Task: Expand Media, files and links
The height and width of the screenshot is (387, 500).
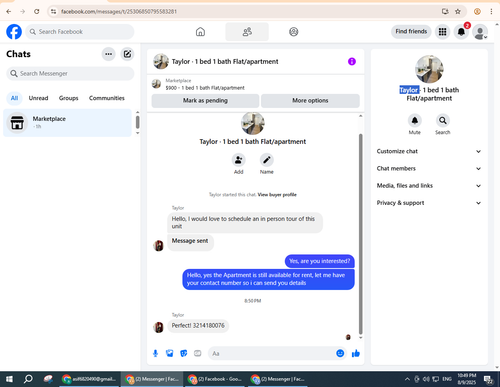Action: click(x=429, y=186)
